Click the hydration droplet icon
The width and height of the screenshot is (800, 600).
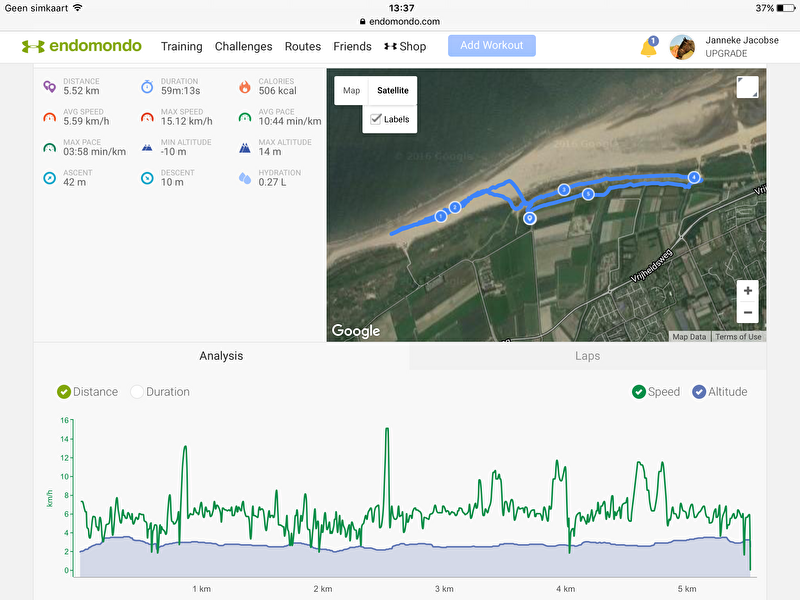pos(245,178)
